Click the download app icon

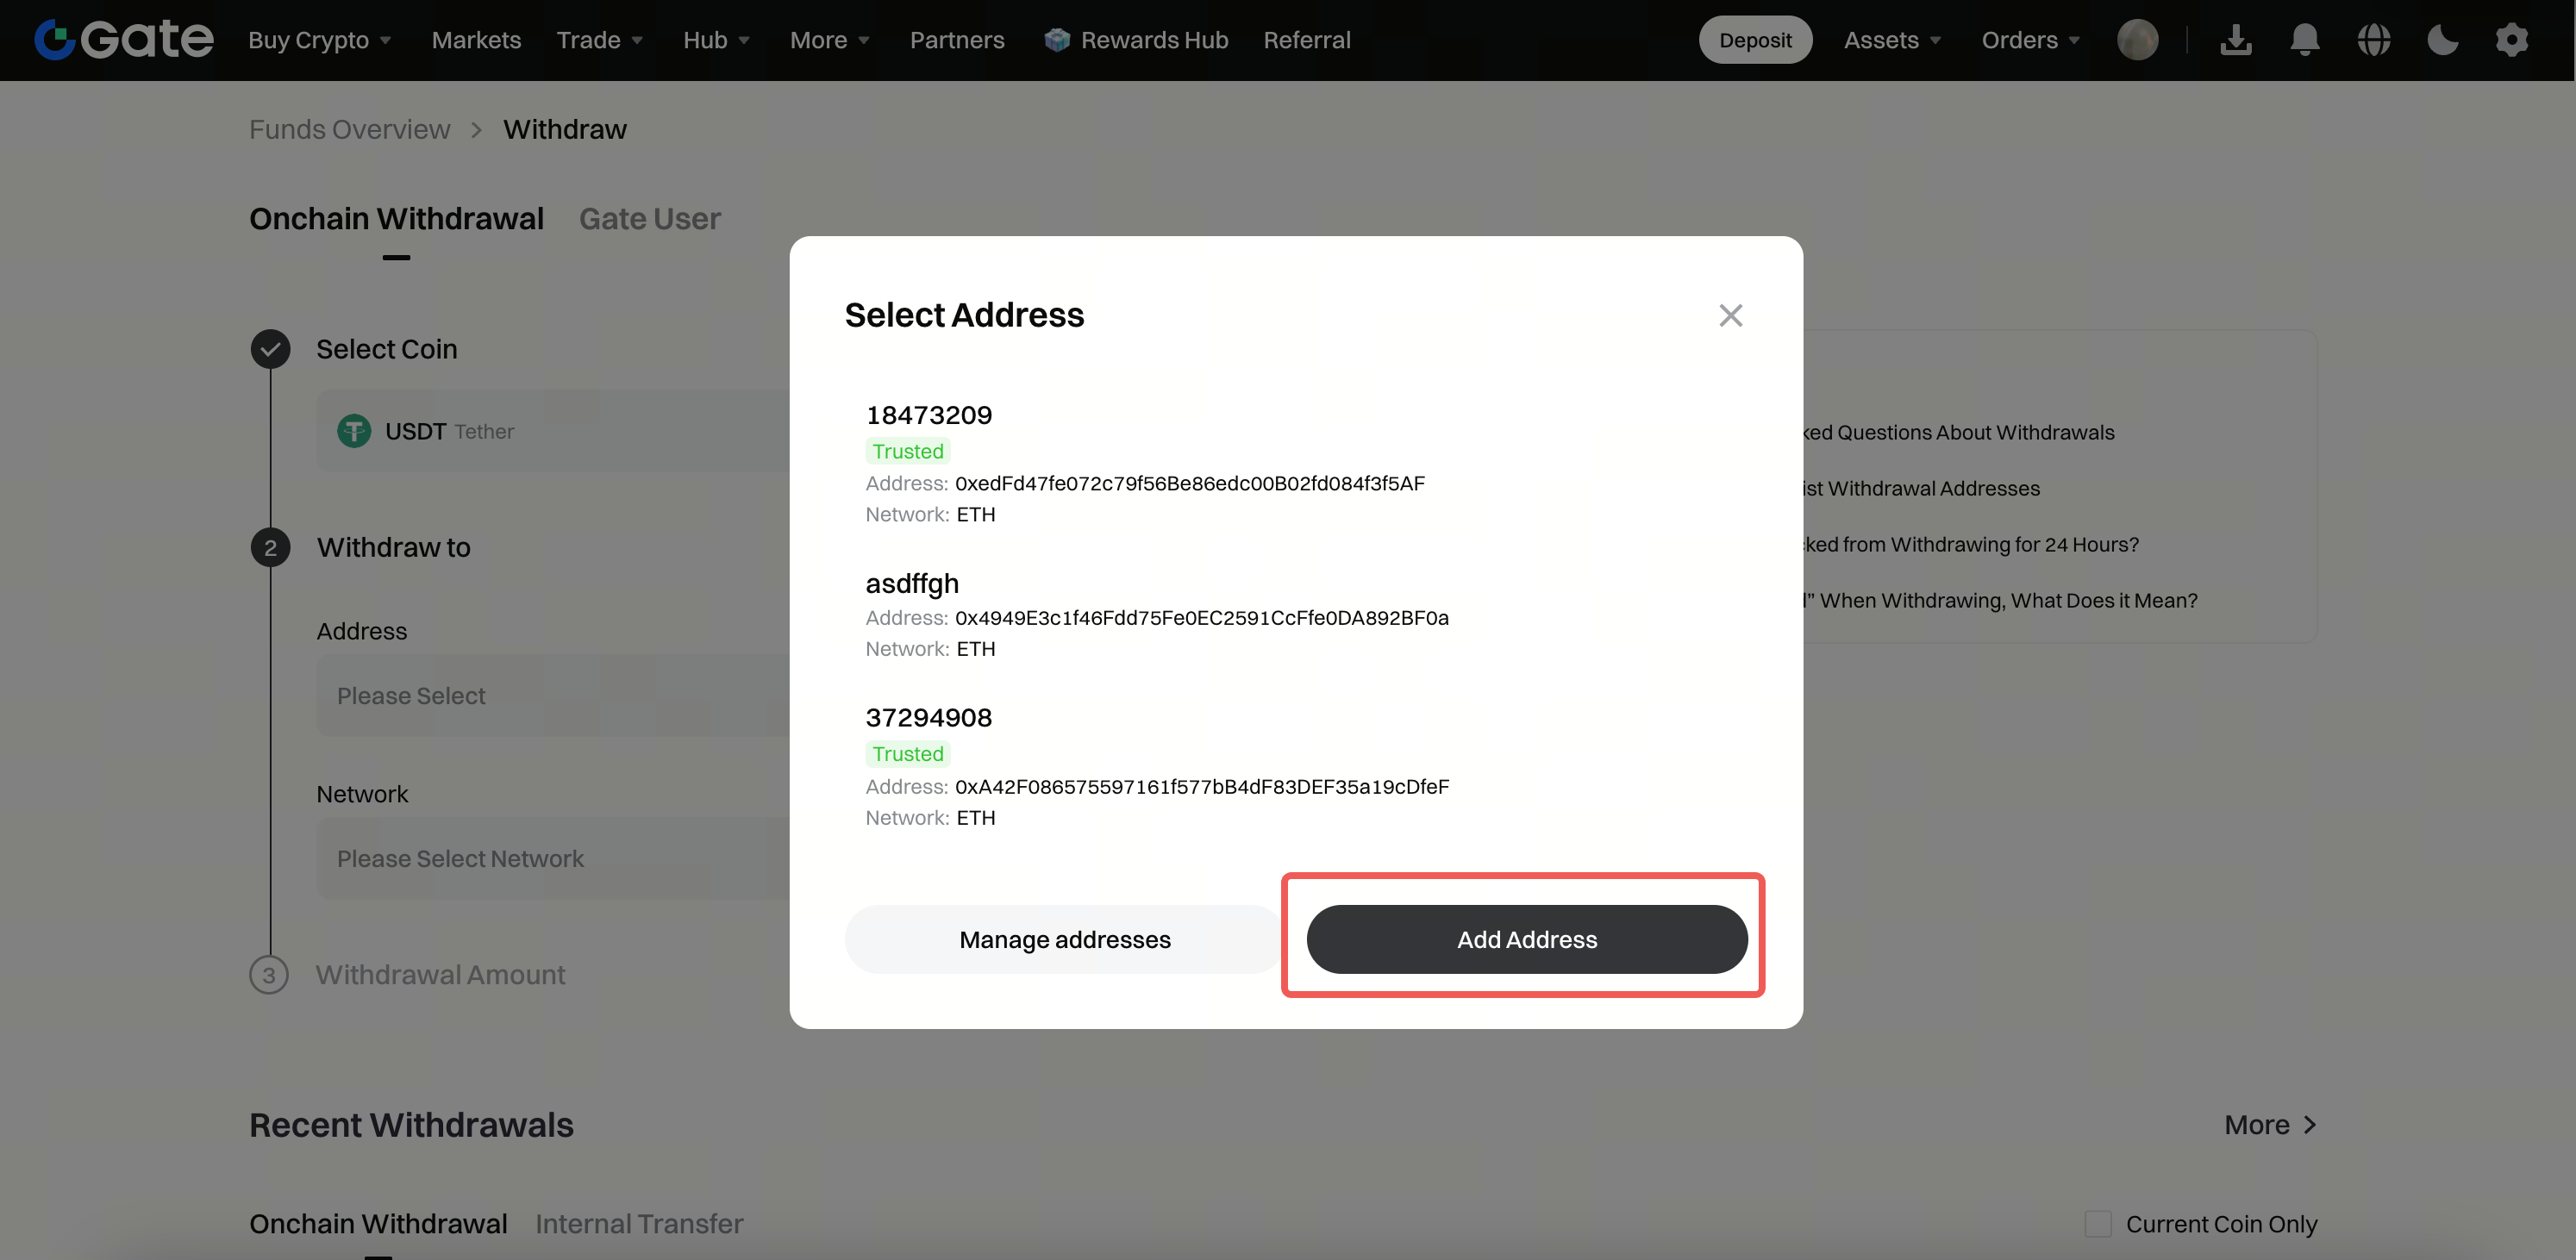tap(2236, 40)
